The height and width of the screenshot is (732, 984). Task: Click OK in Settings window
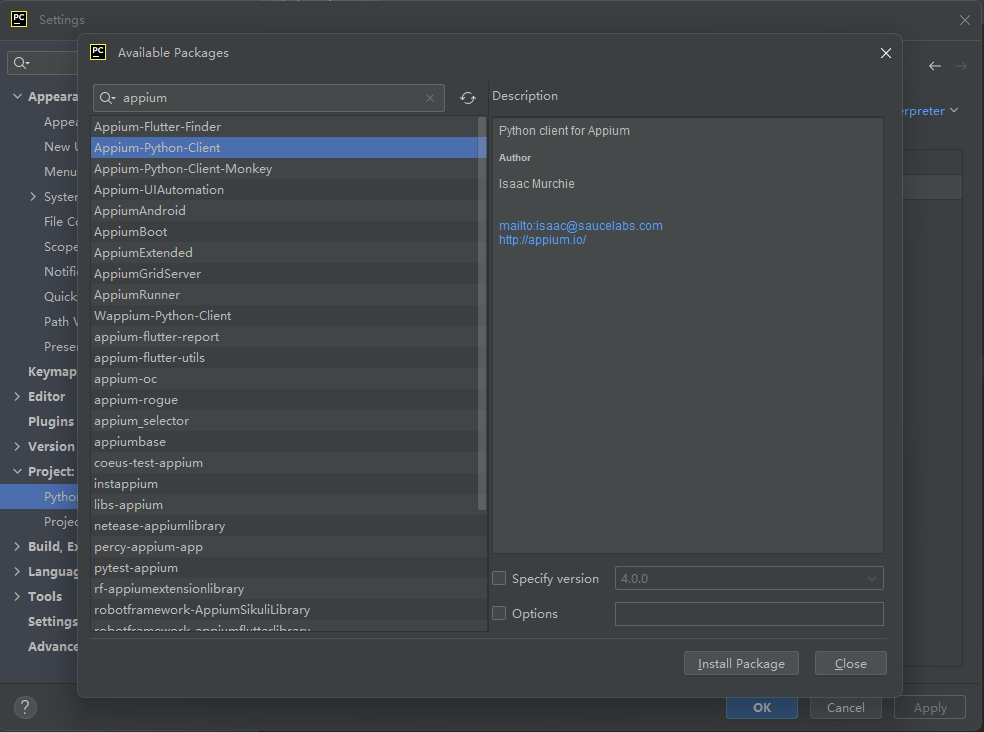[762, 708]
